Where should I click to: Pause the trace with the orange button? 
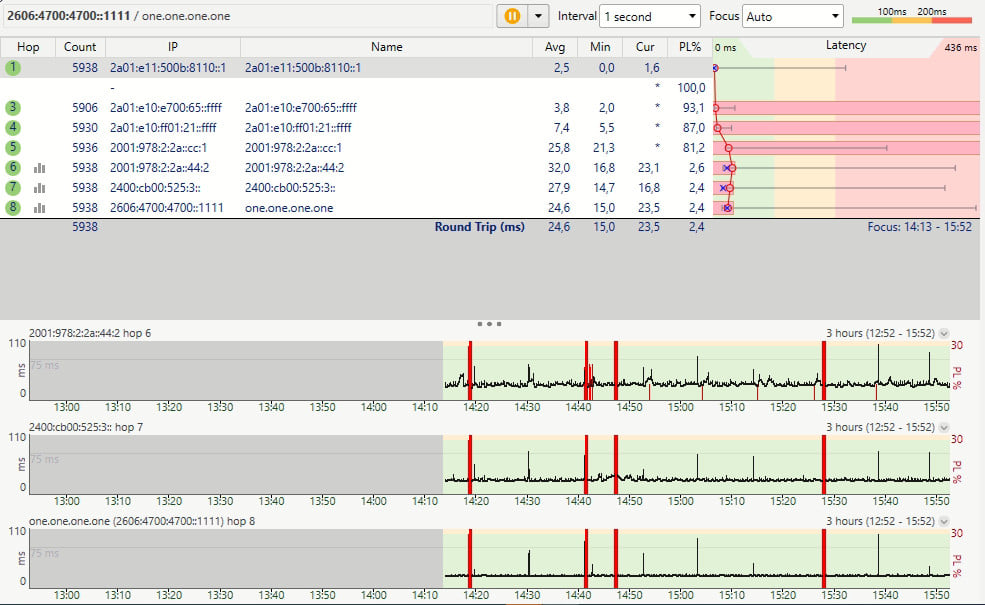coord(512,16)
